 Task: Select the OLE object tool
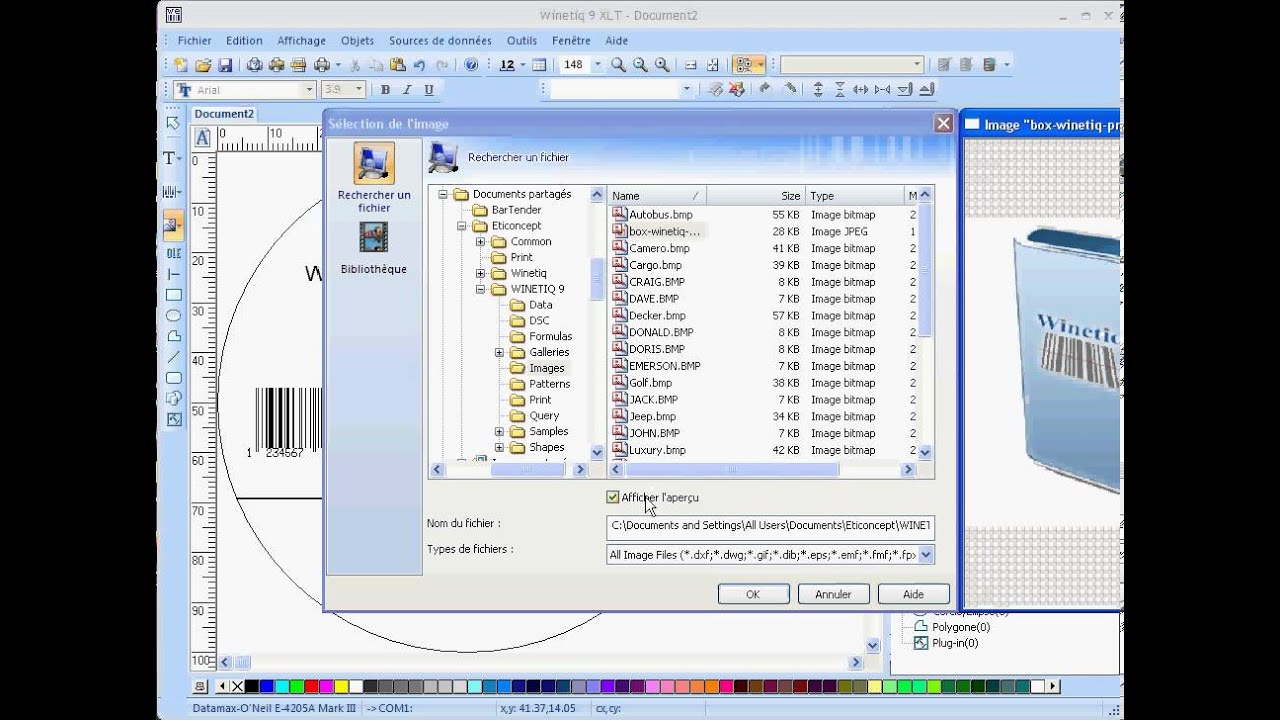pyautogui.click(x=174, y=254)
